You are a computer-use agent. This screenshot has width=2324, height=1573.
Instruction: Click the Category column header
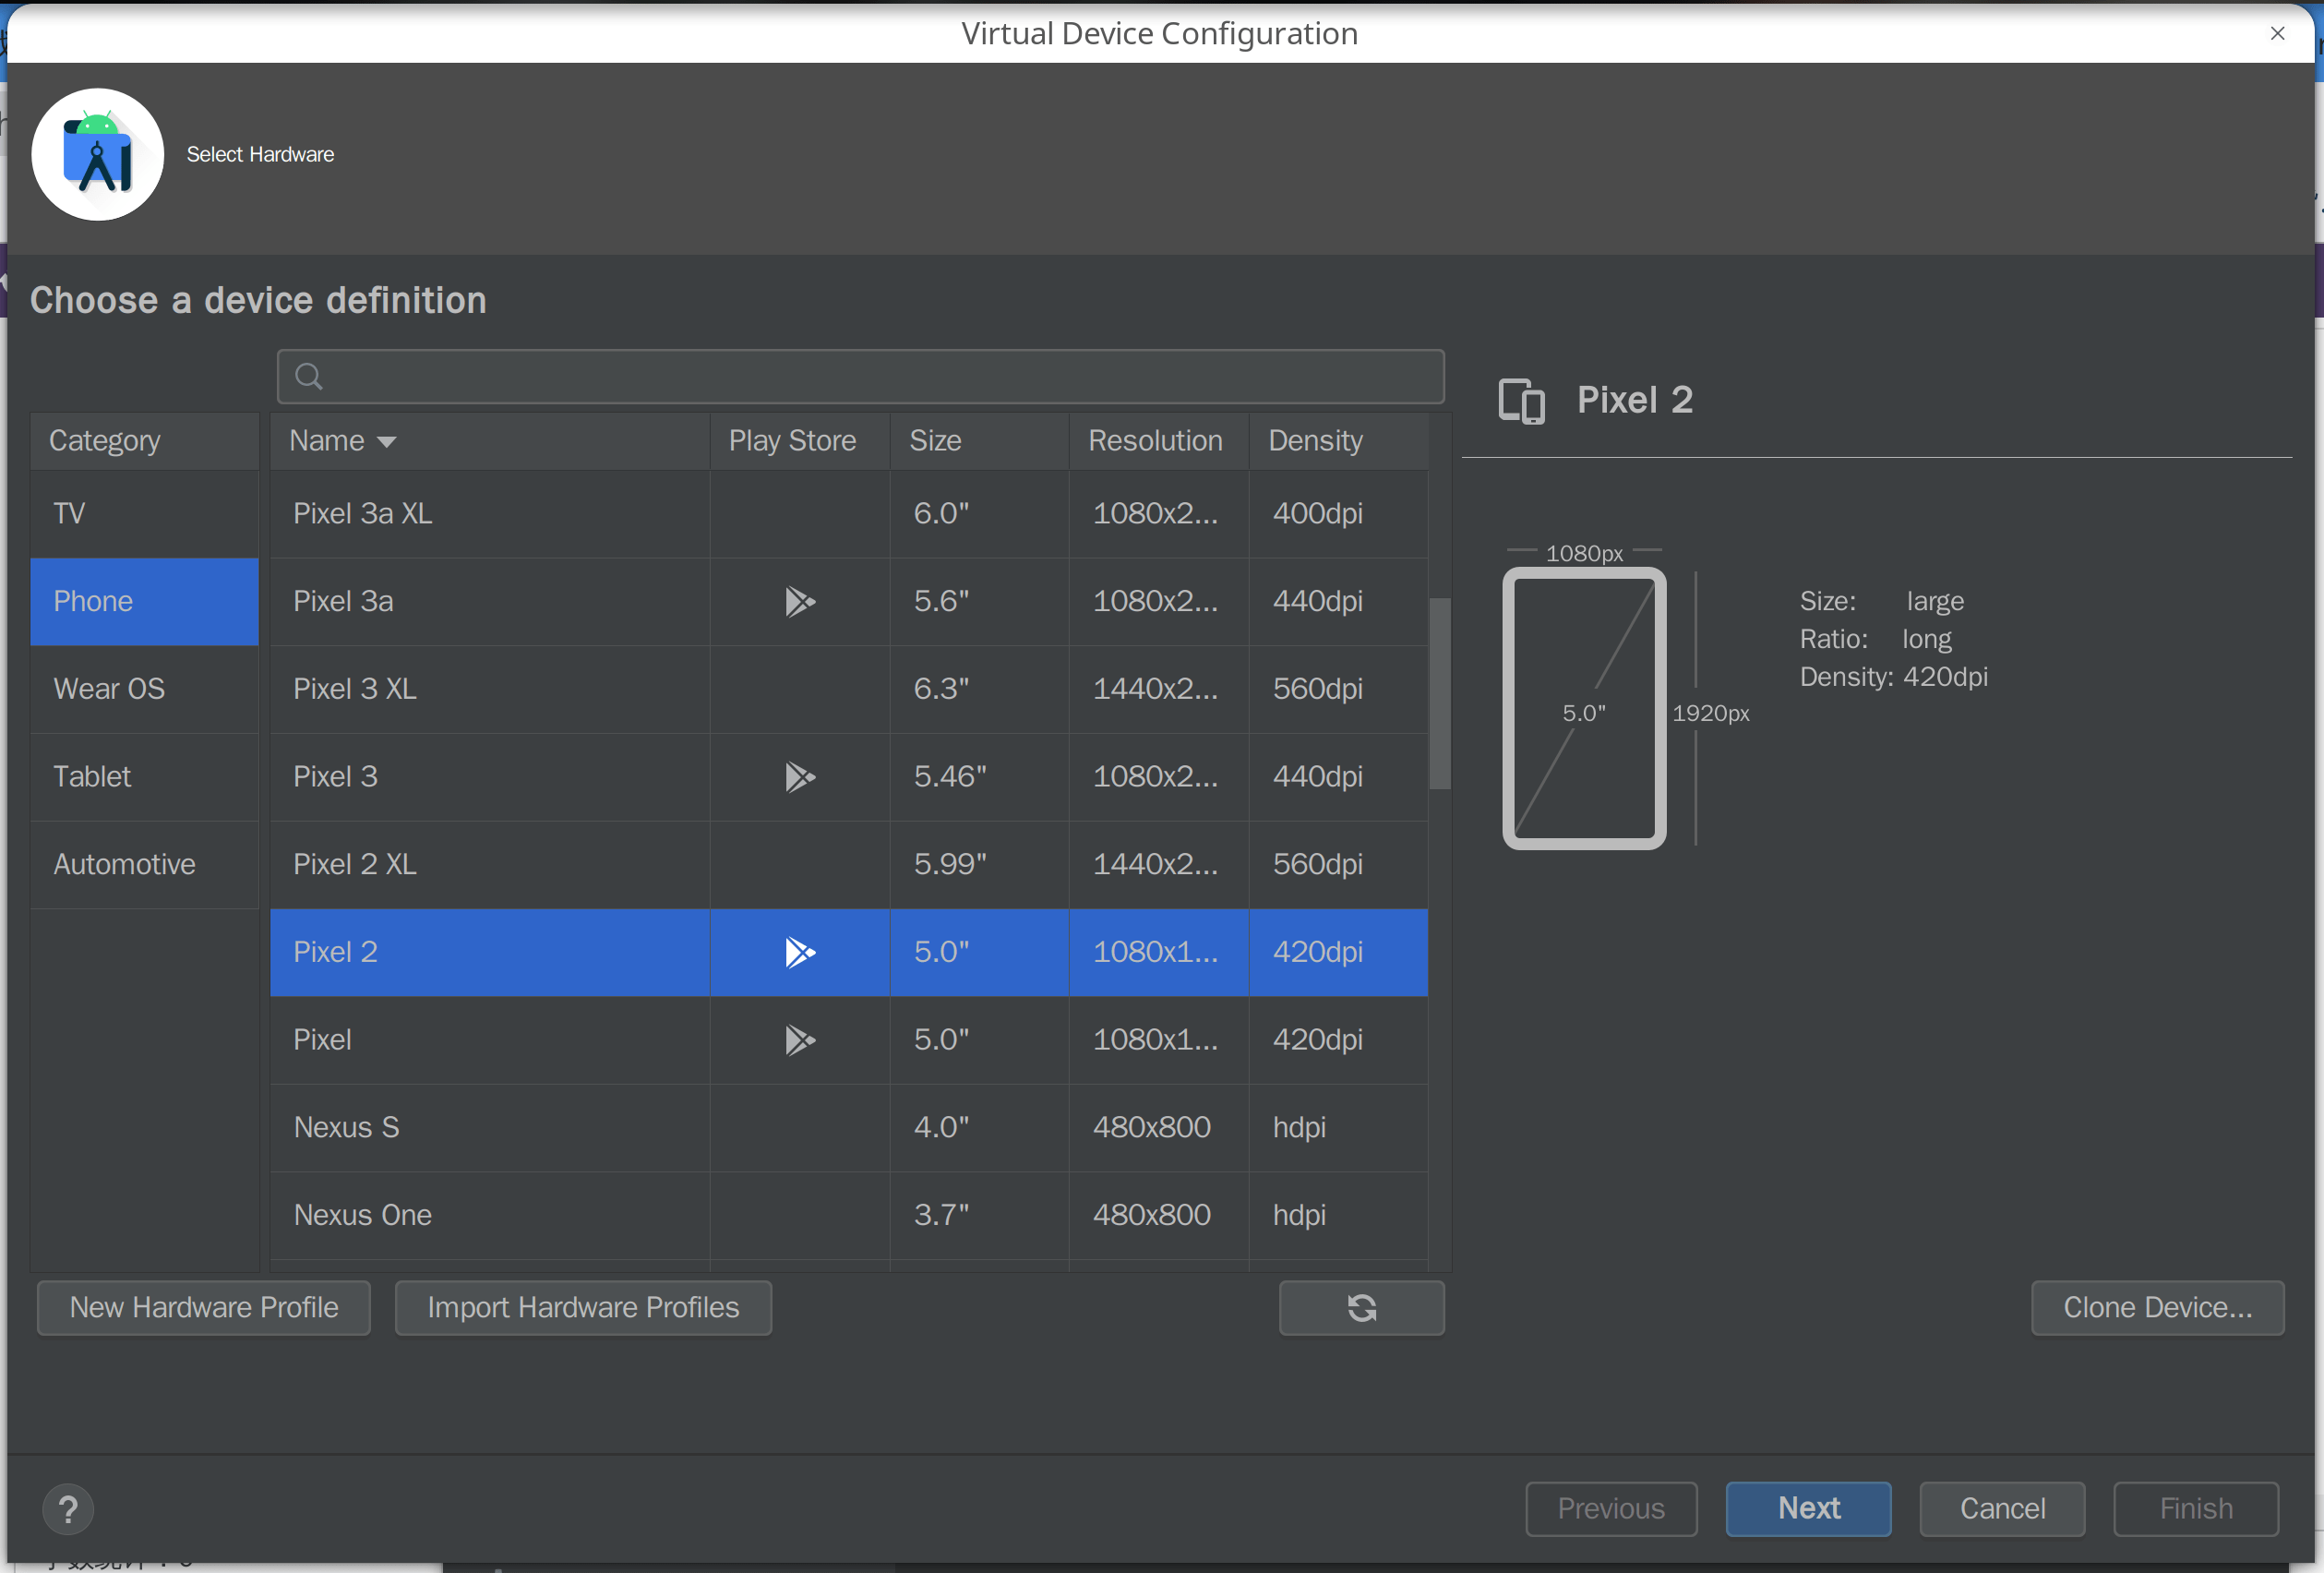[145, 441]
